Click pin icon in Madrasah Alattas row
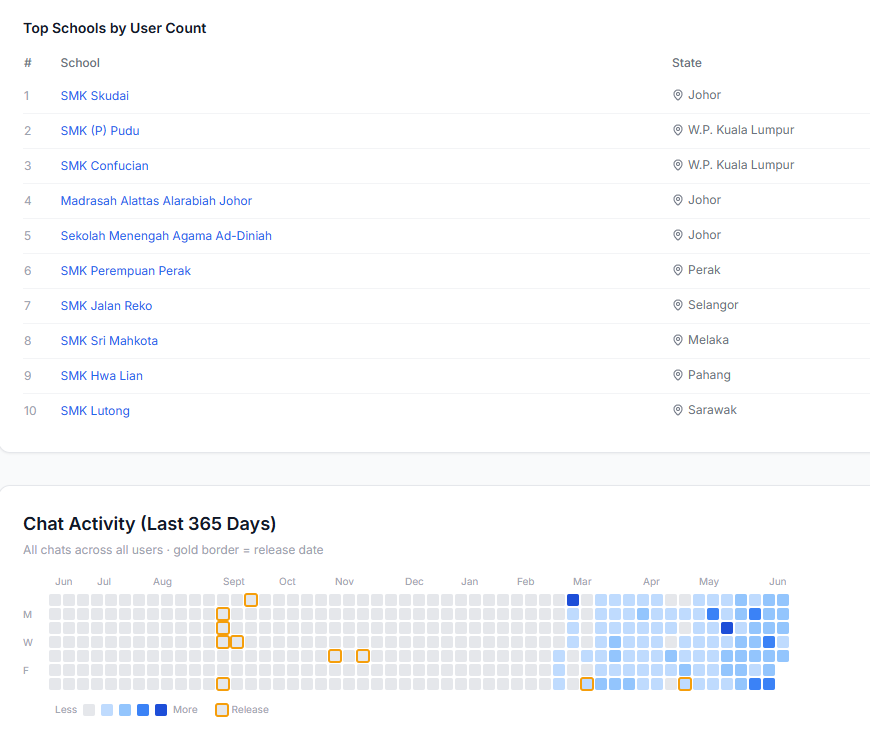Image resolution: width=870 pixels, height=739 pixels. [x=677, y=200]
